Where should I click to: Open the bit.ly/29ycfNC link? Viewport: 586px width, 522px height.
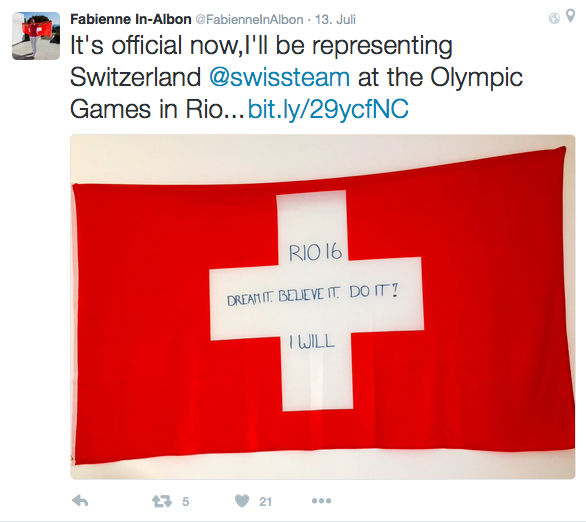click(x=328, y=109)
